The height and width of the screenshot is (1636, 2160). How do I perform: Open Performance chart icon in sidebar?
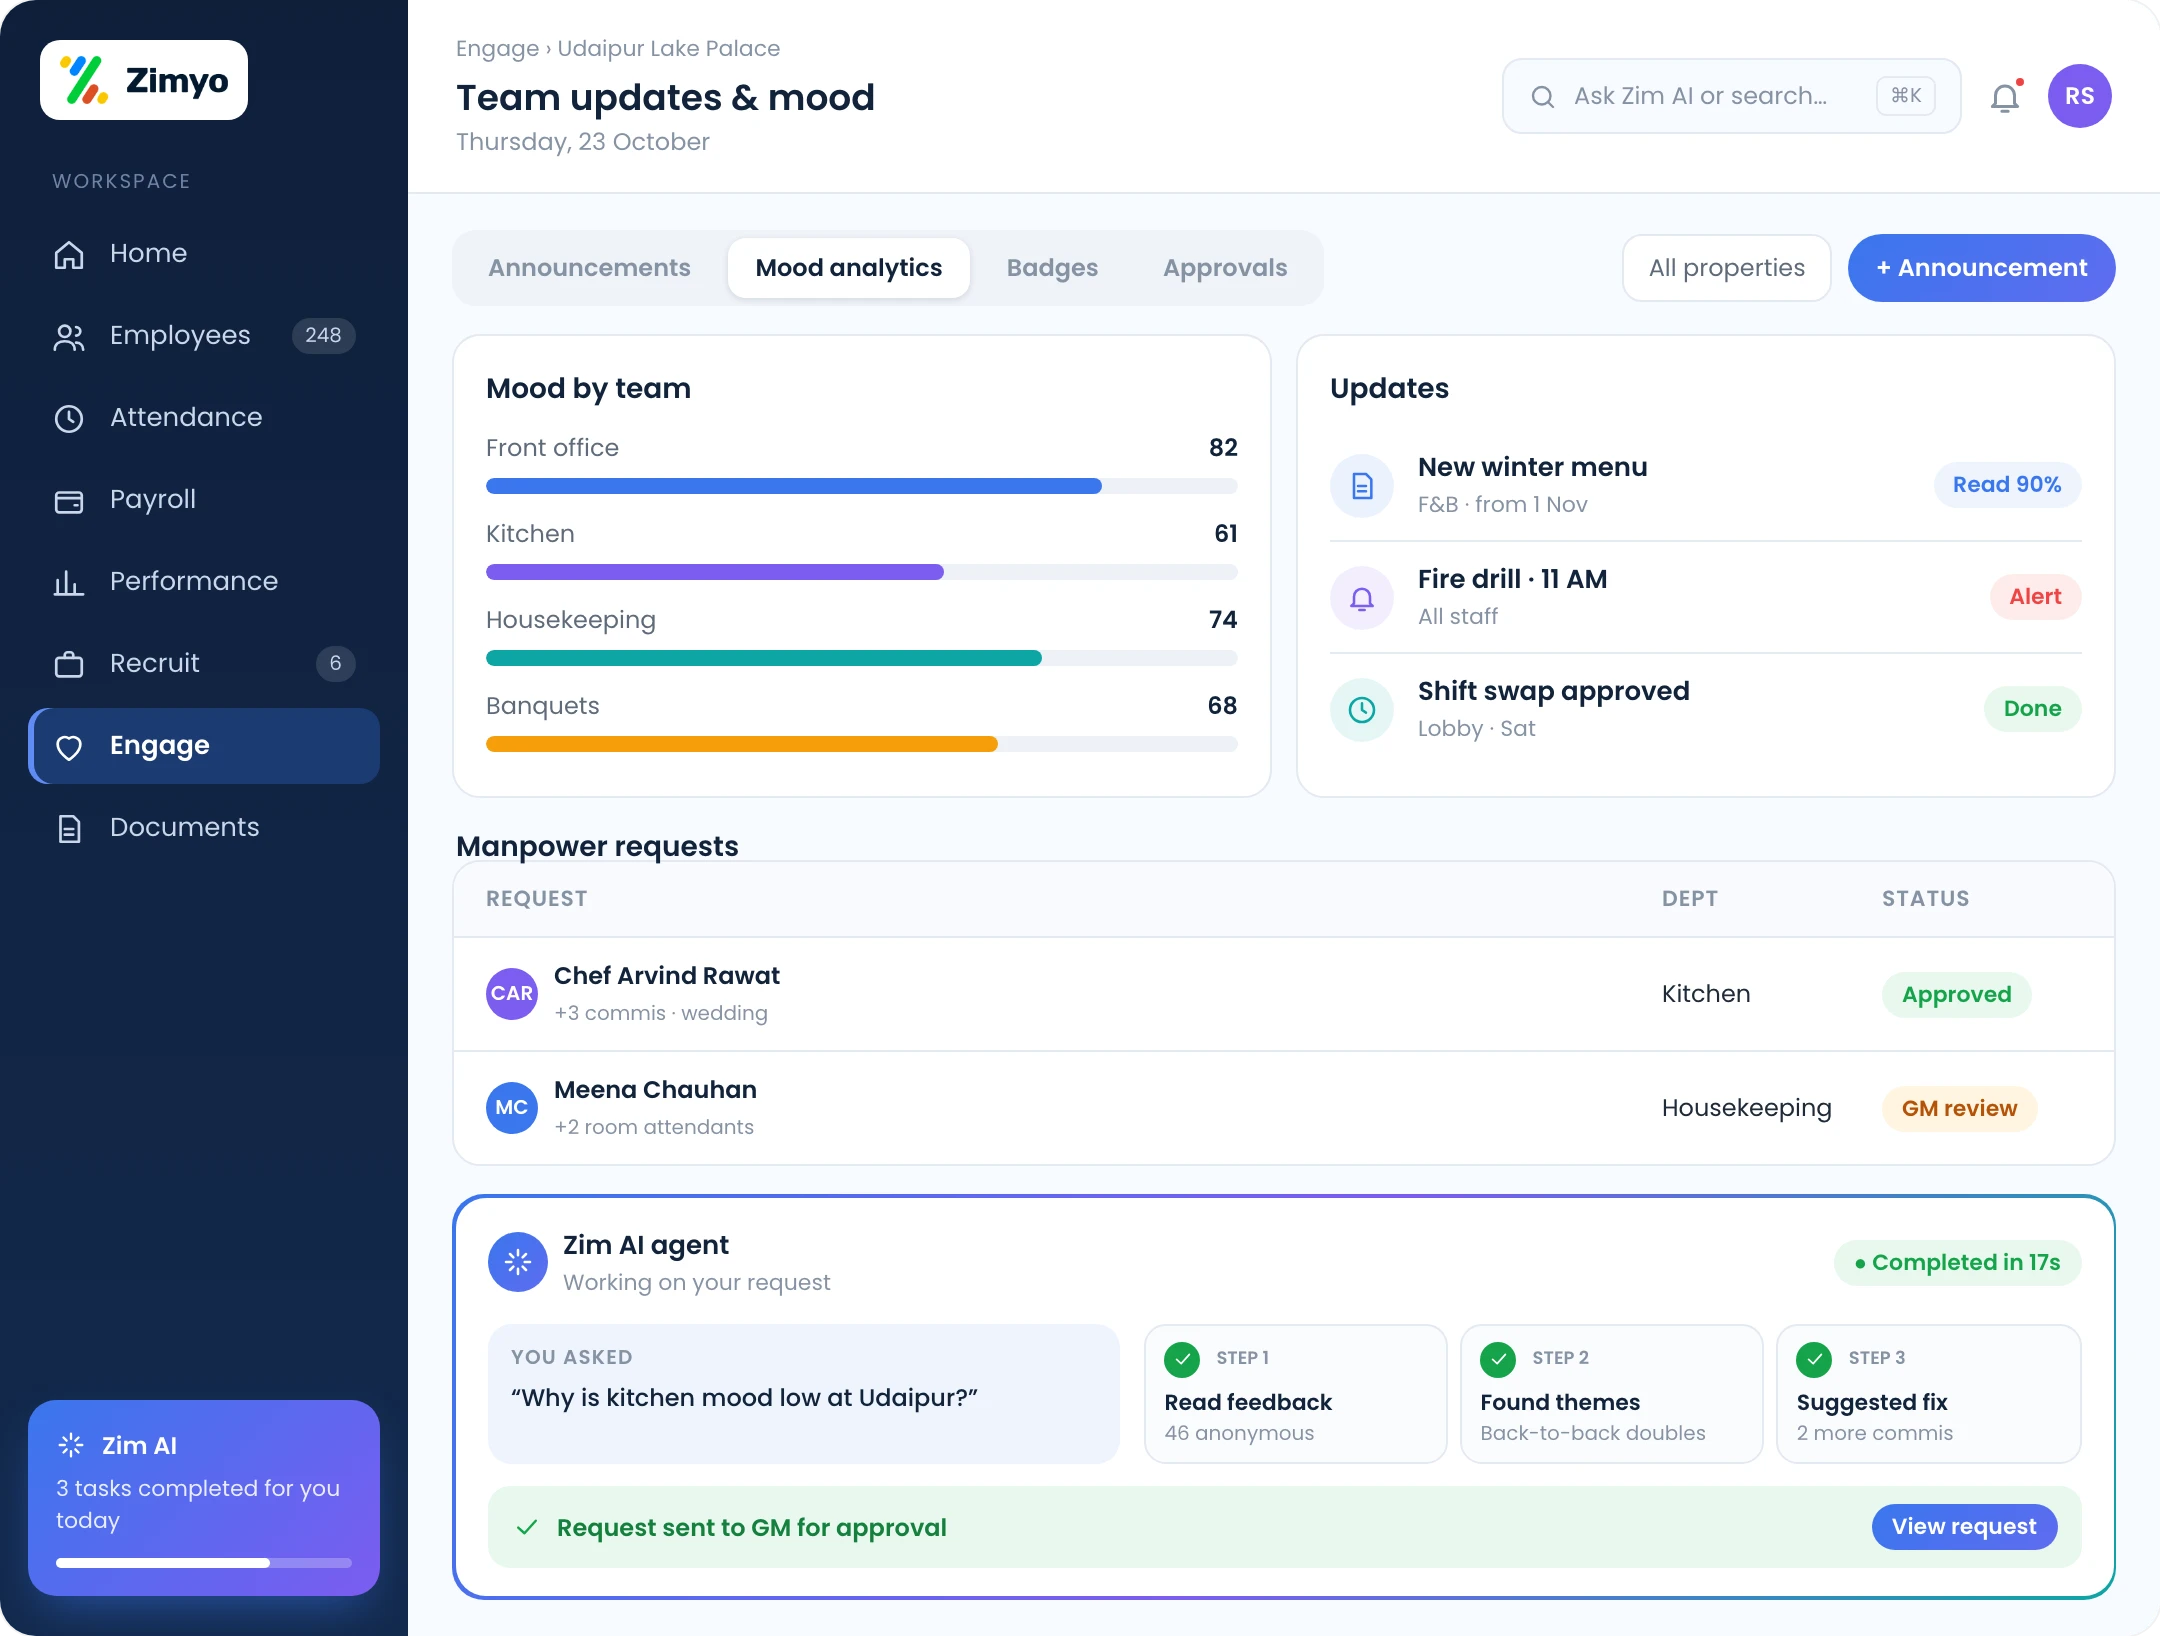(69, 582)
